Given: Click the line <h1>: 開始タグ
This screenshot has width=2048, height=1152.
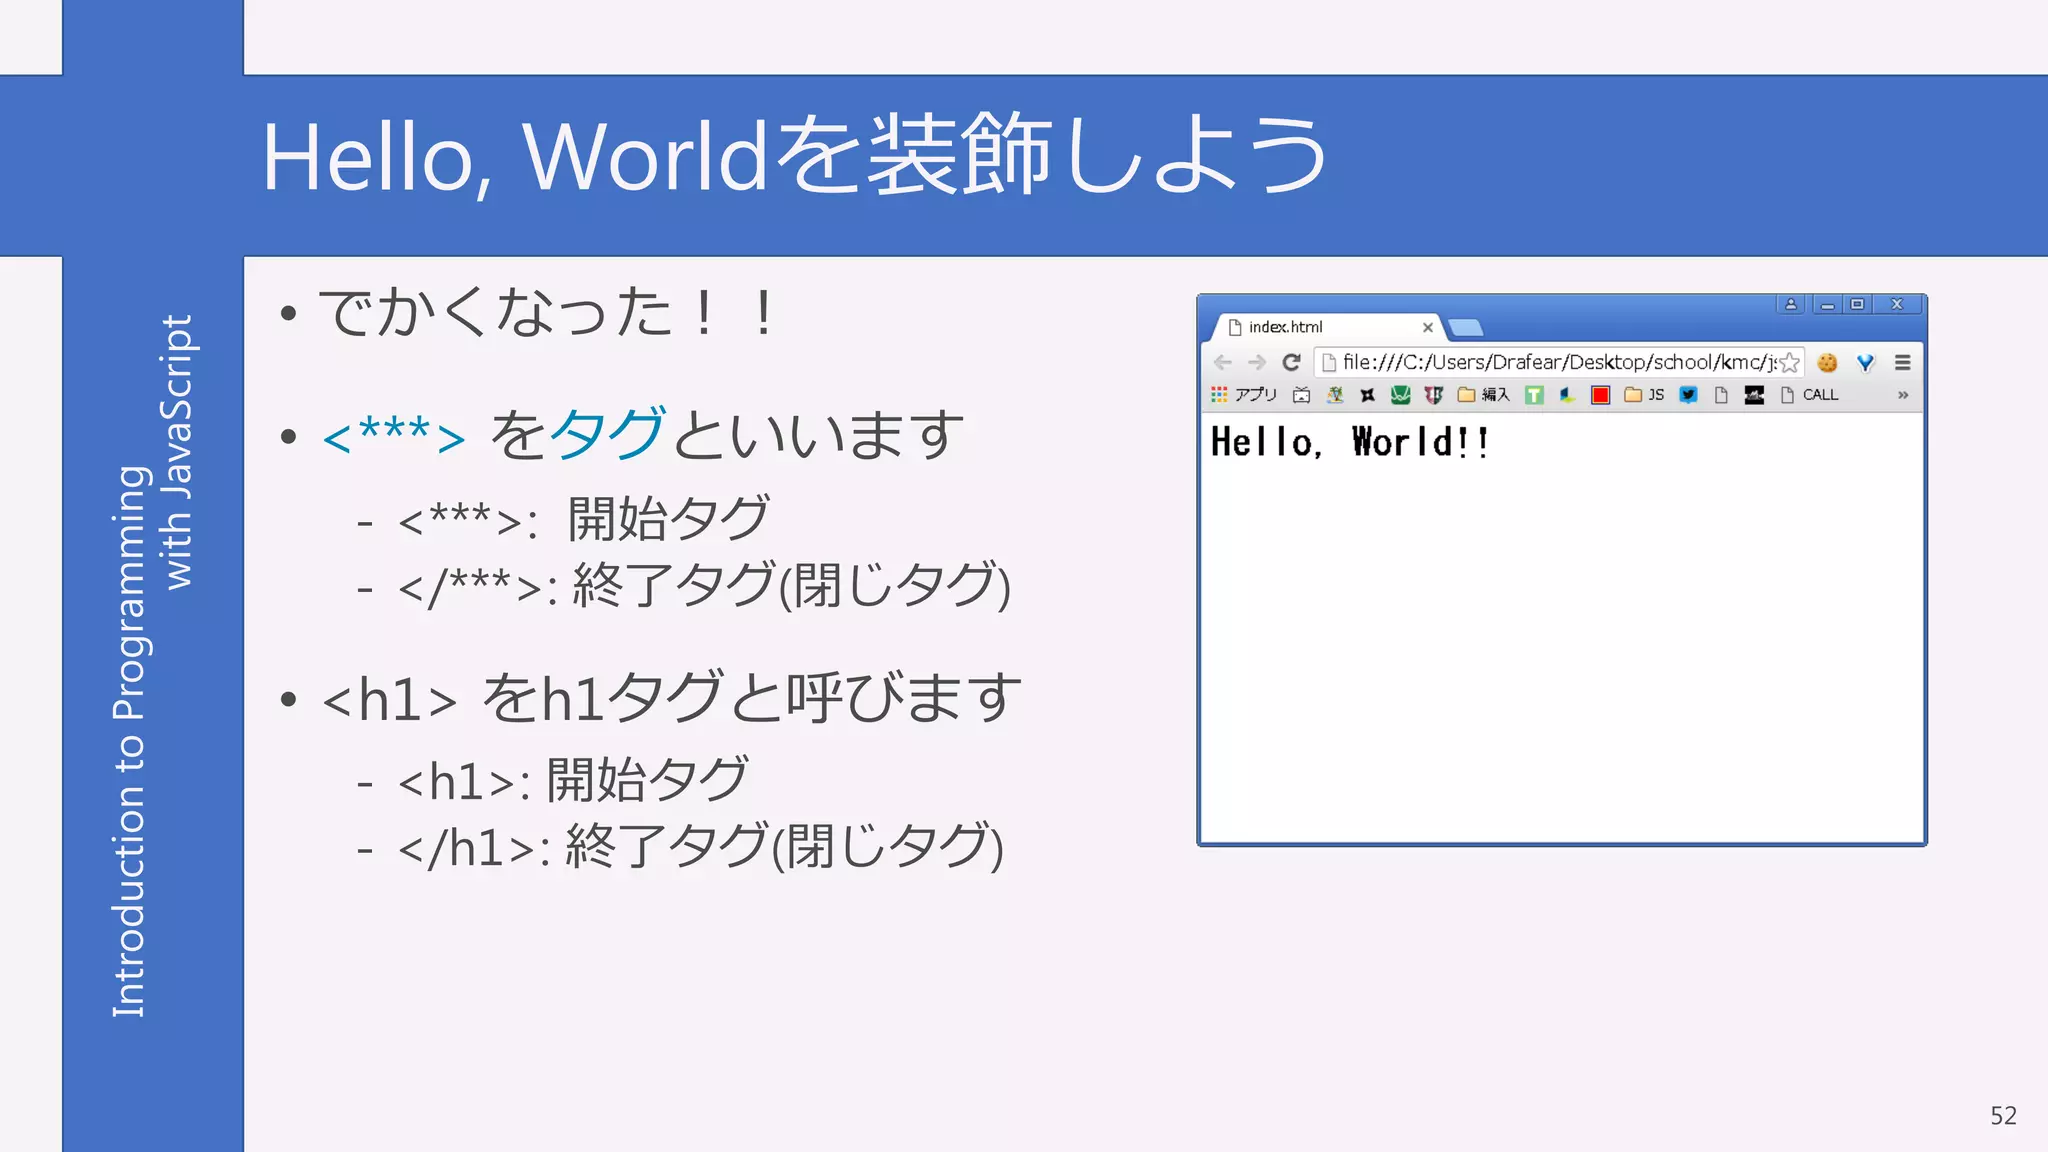Looking at the screenshot, I should click(573, 781).
